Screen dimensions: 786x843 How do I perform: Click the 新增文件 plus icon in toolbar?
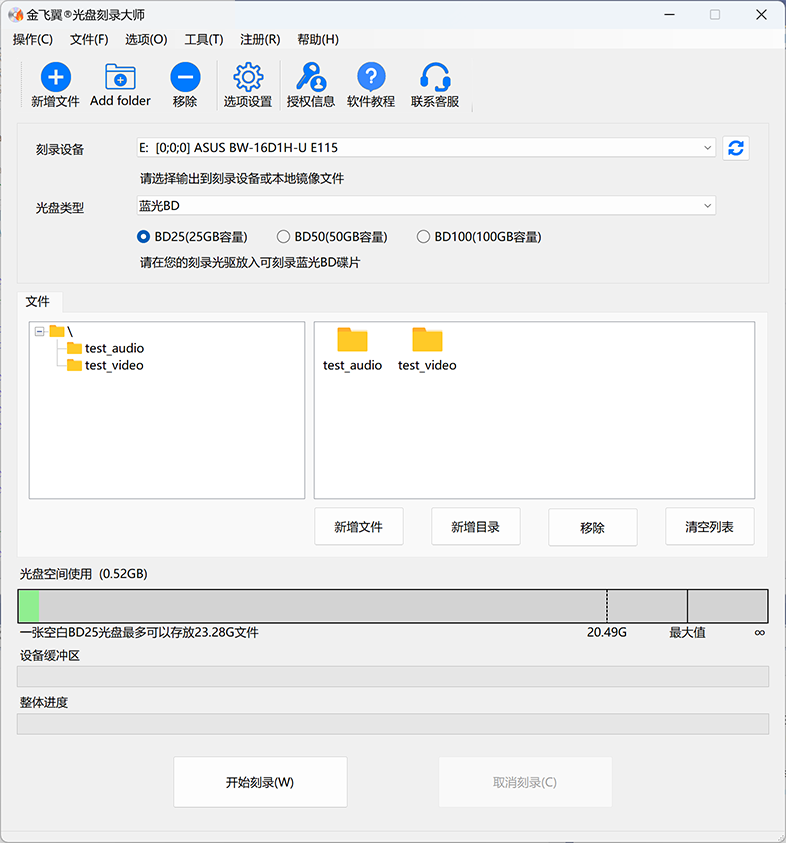(55, 77)
